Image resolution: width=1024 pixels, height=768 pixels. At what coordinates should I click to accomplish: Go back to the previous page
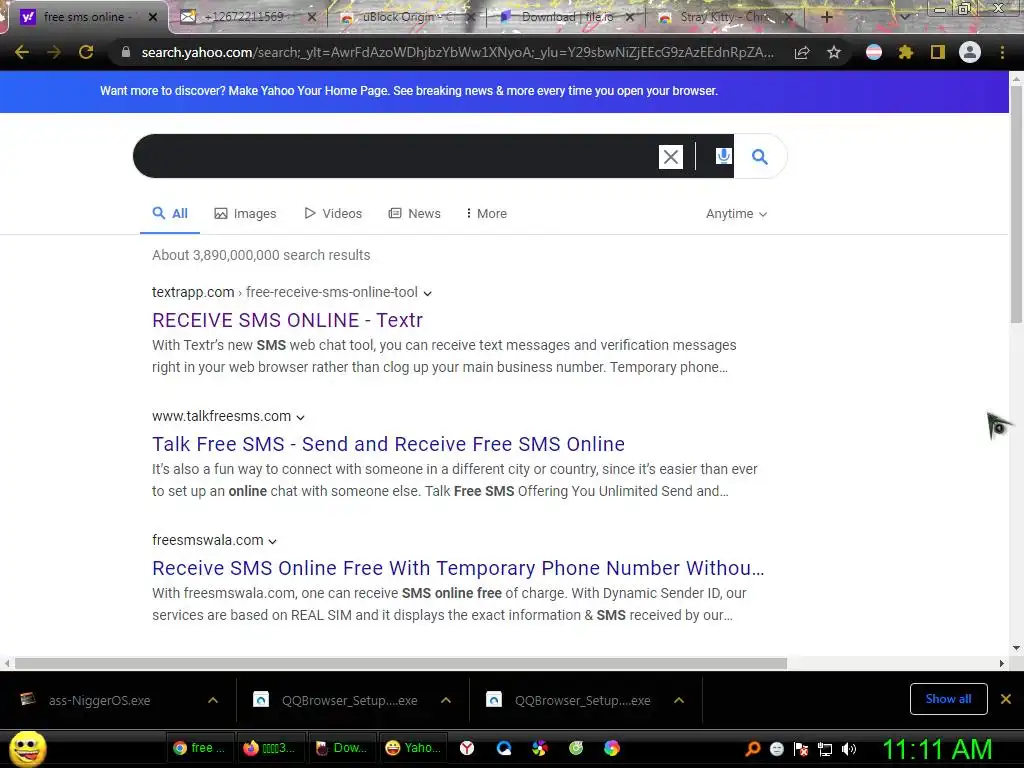22,52
